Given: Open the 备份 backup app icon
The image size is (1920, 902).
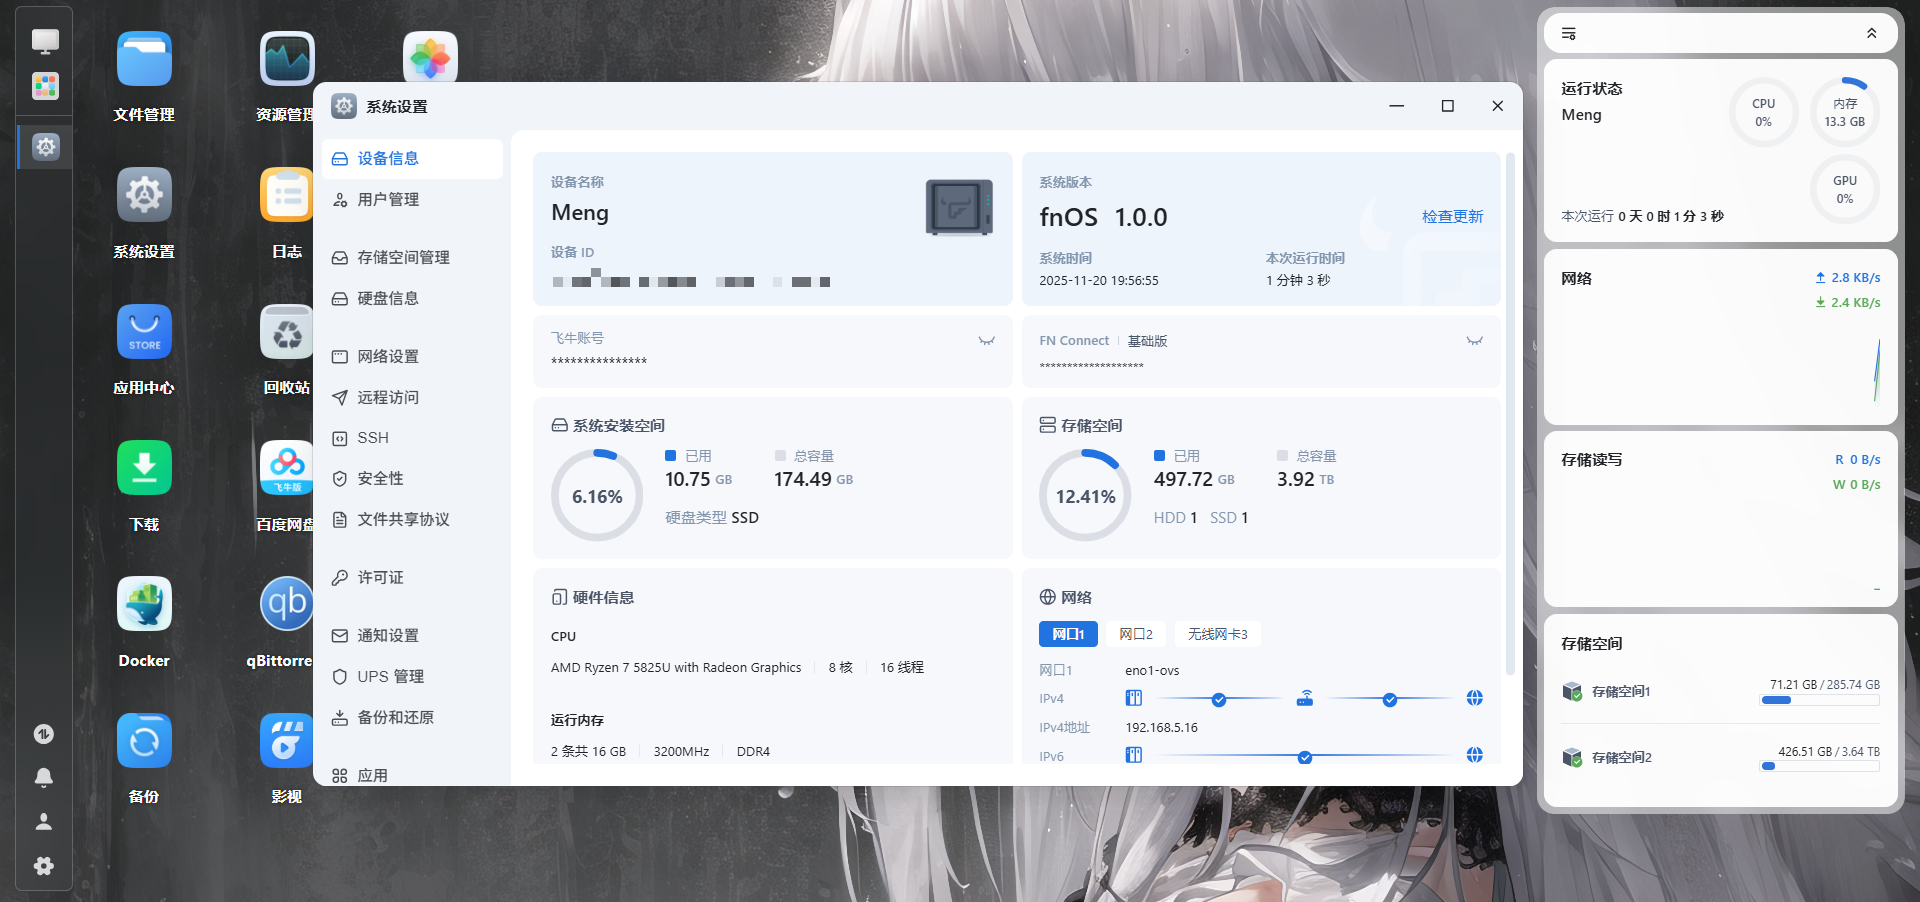Looking at the screenshot, I should coord(144,741).
